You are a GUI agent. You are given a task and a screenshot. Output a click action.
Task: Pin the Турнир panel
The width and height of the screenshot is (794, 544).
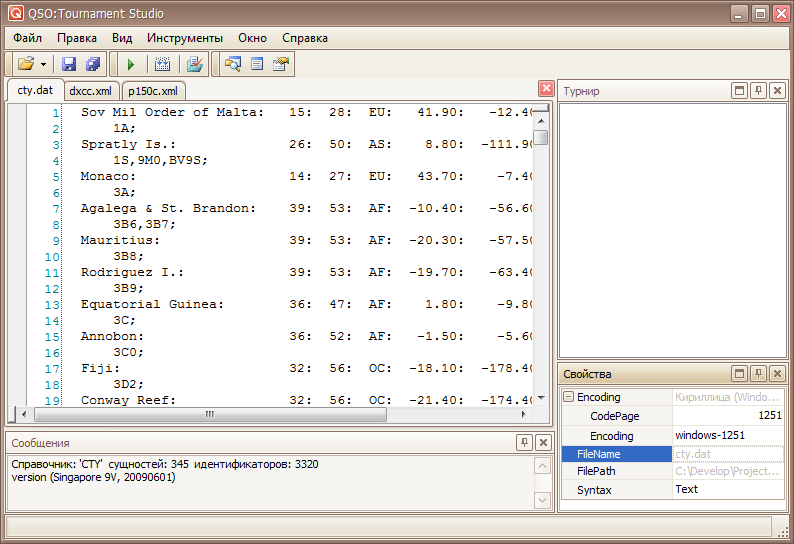click(x=758, y=91)
